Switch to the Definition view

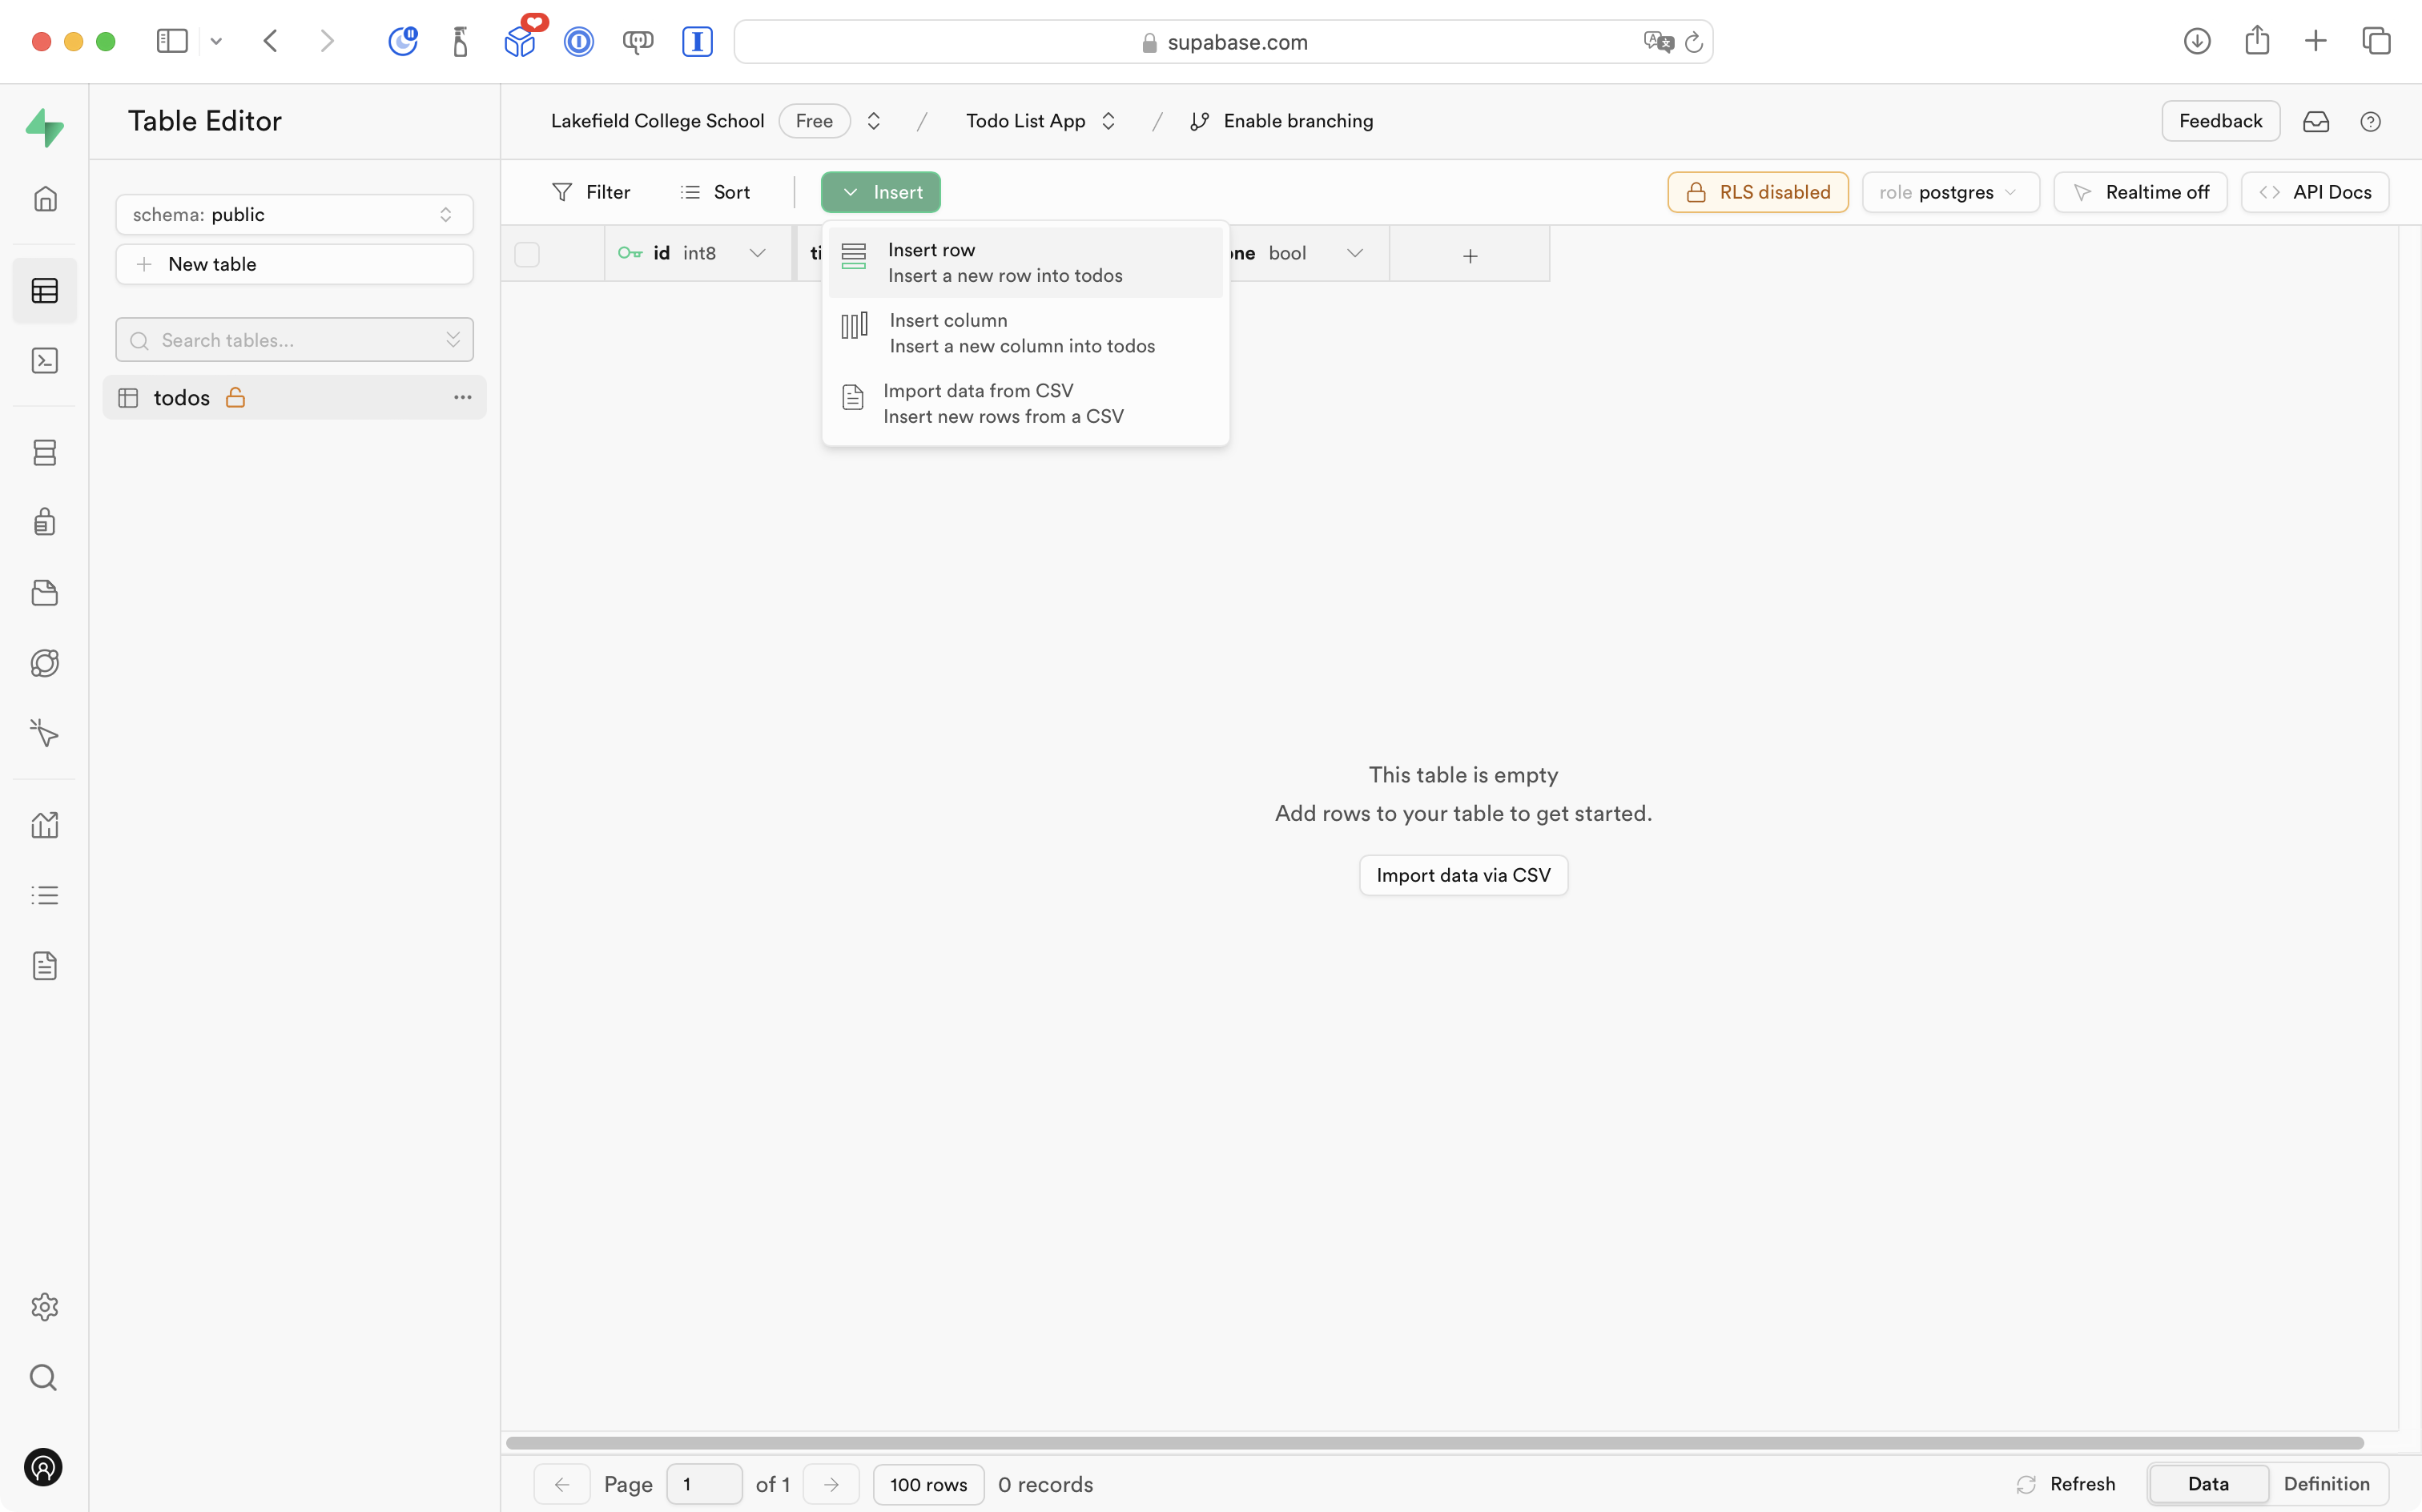[2326, 1483]
